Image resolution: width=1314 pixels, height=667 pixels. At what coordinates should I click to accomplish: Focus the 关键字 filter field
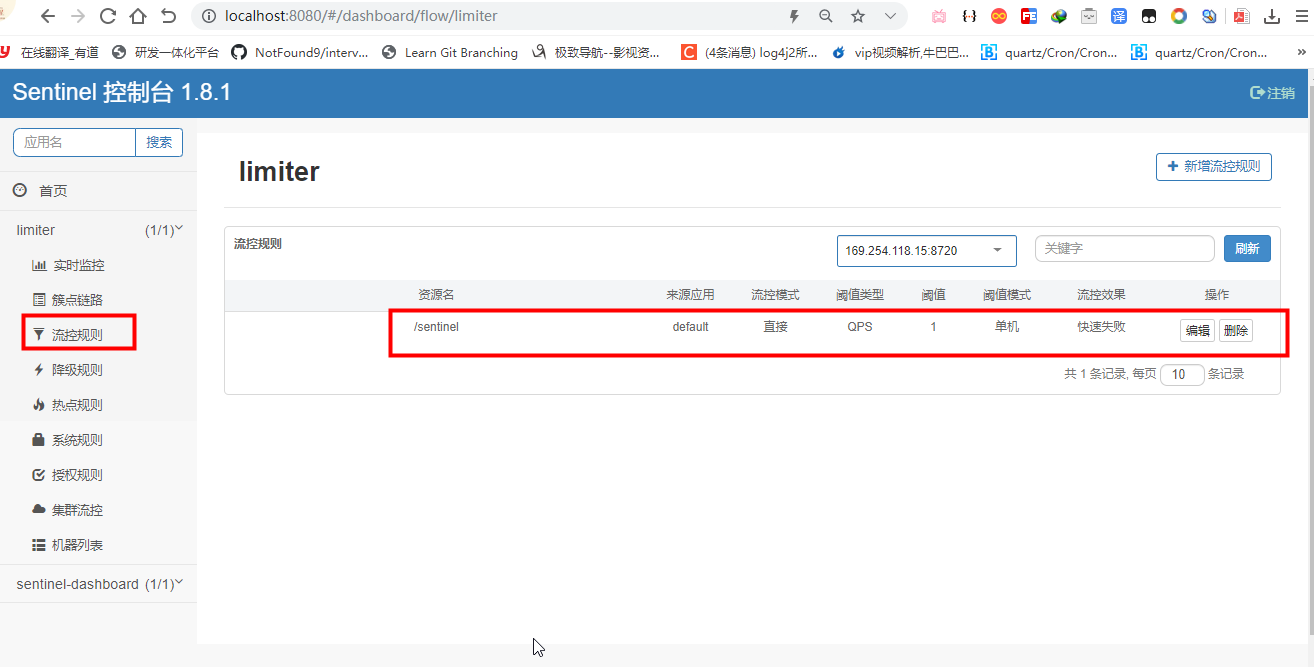click(x=1124, y=248)
